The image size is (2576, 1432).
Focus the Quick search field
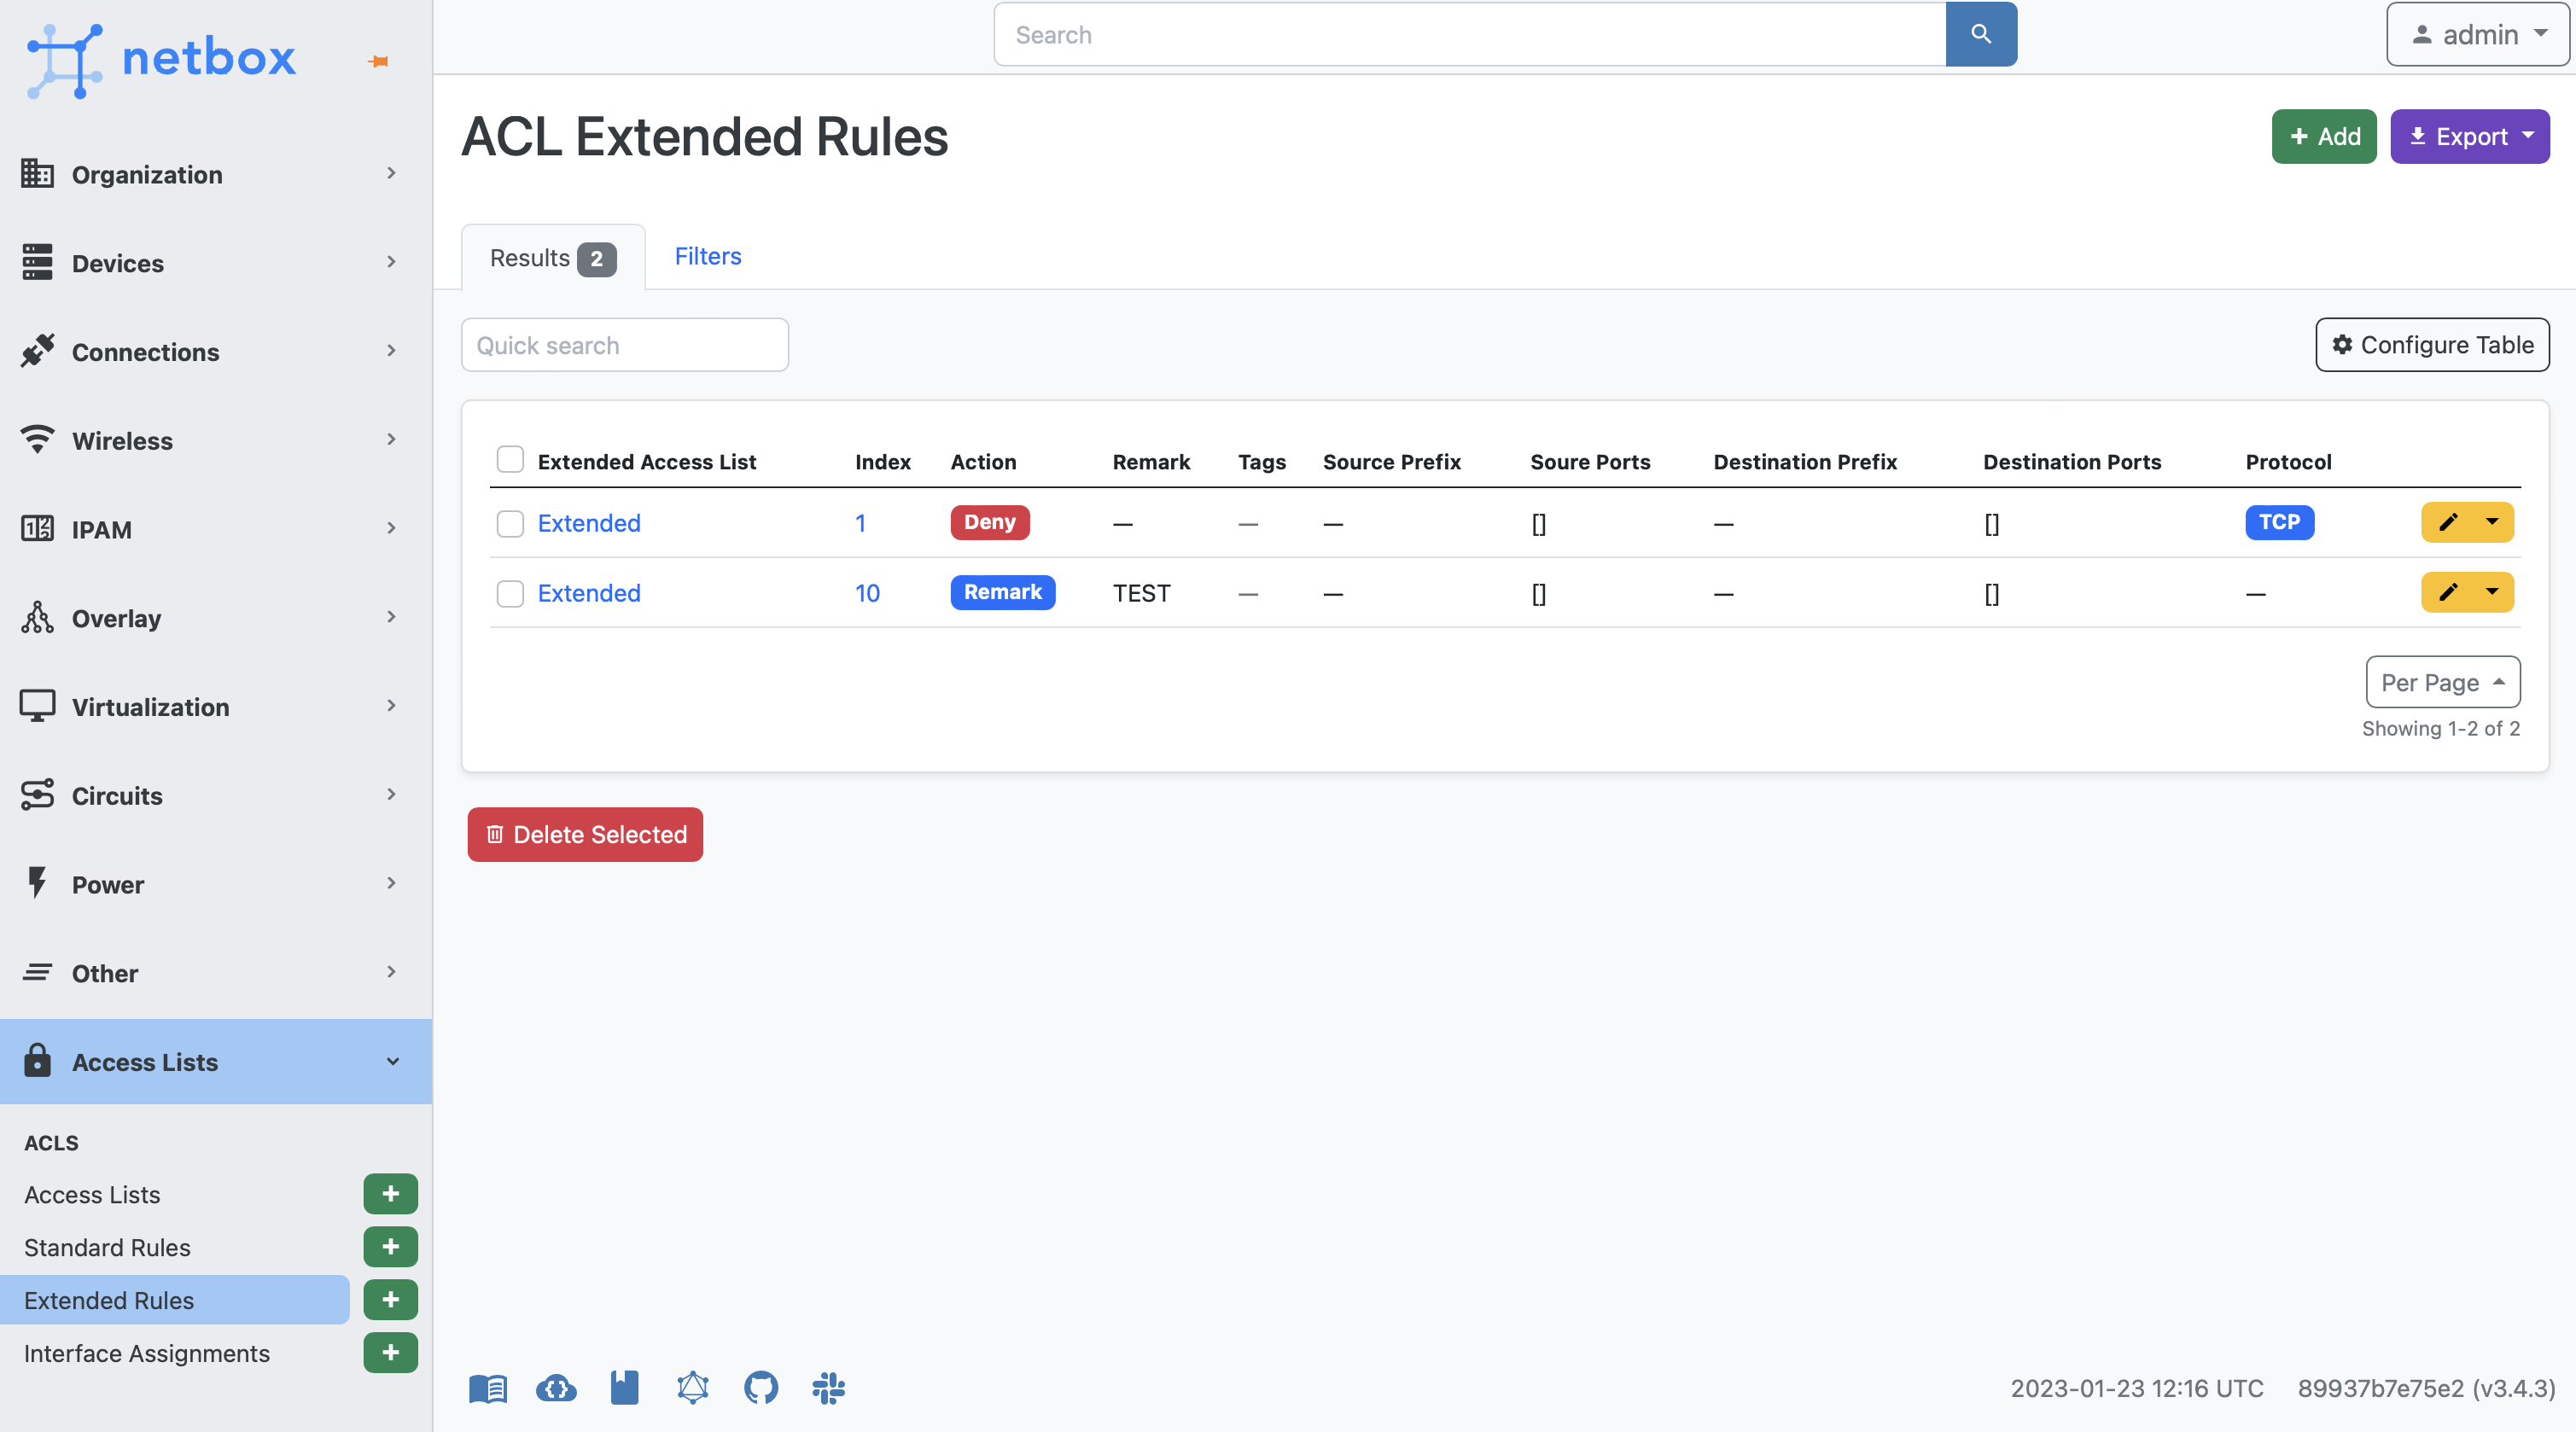point(624,345)
